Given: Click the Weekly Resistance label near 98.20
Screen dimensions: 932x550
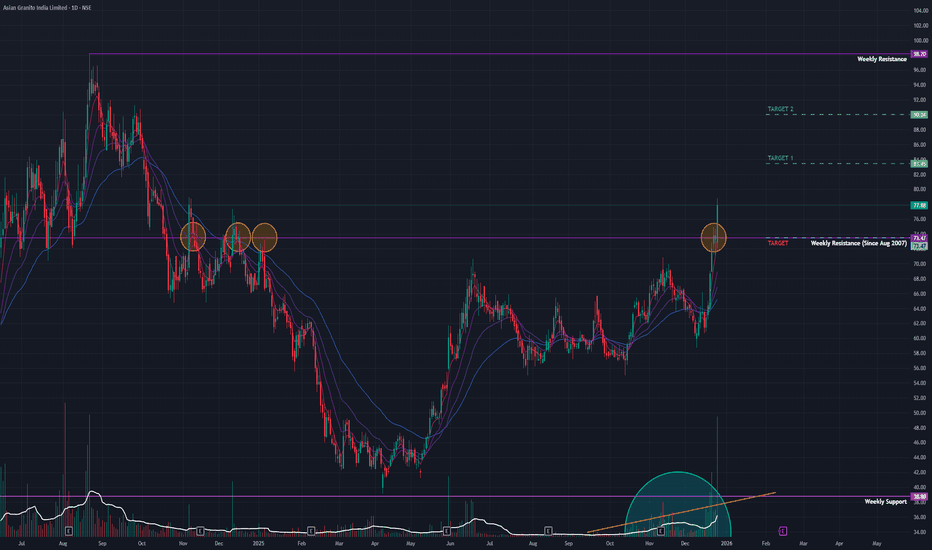Looking at the screenshot, I should tap(881, 59).
